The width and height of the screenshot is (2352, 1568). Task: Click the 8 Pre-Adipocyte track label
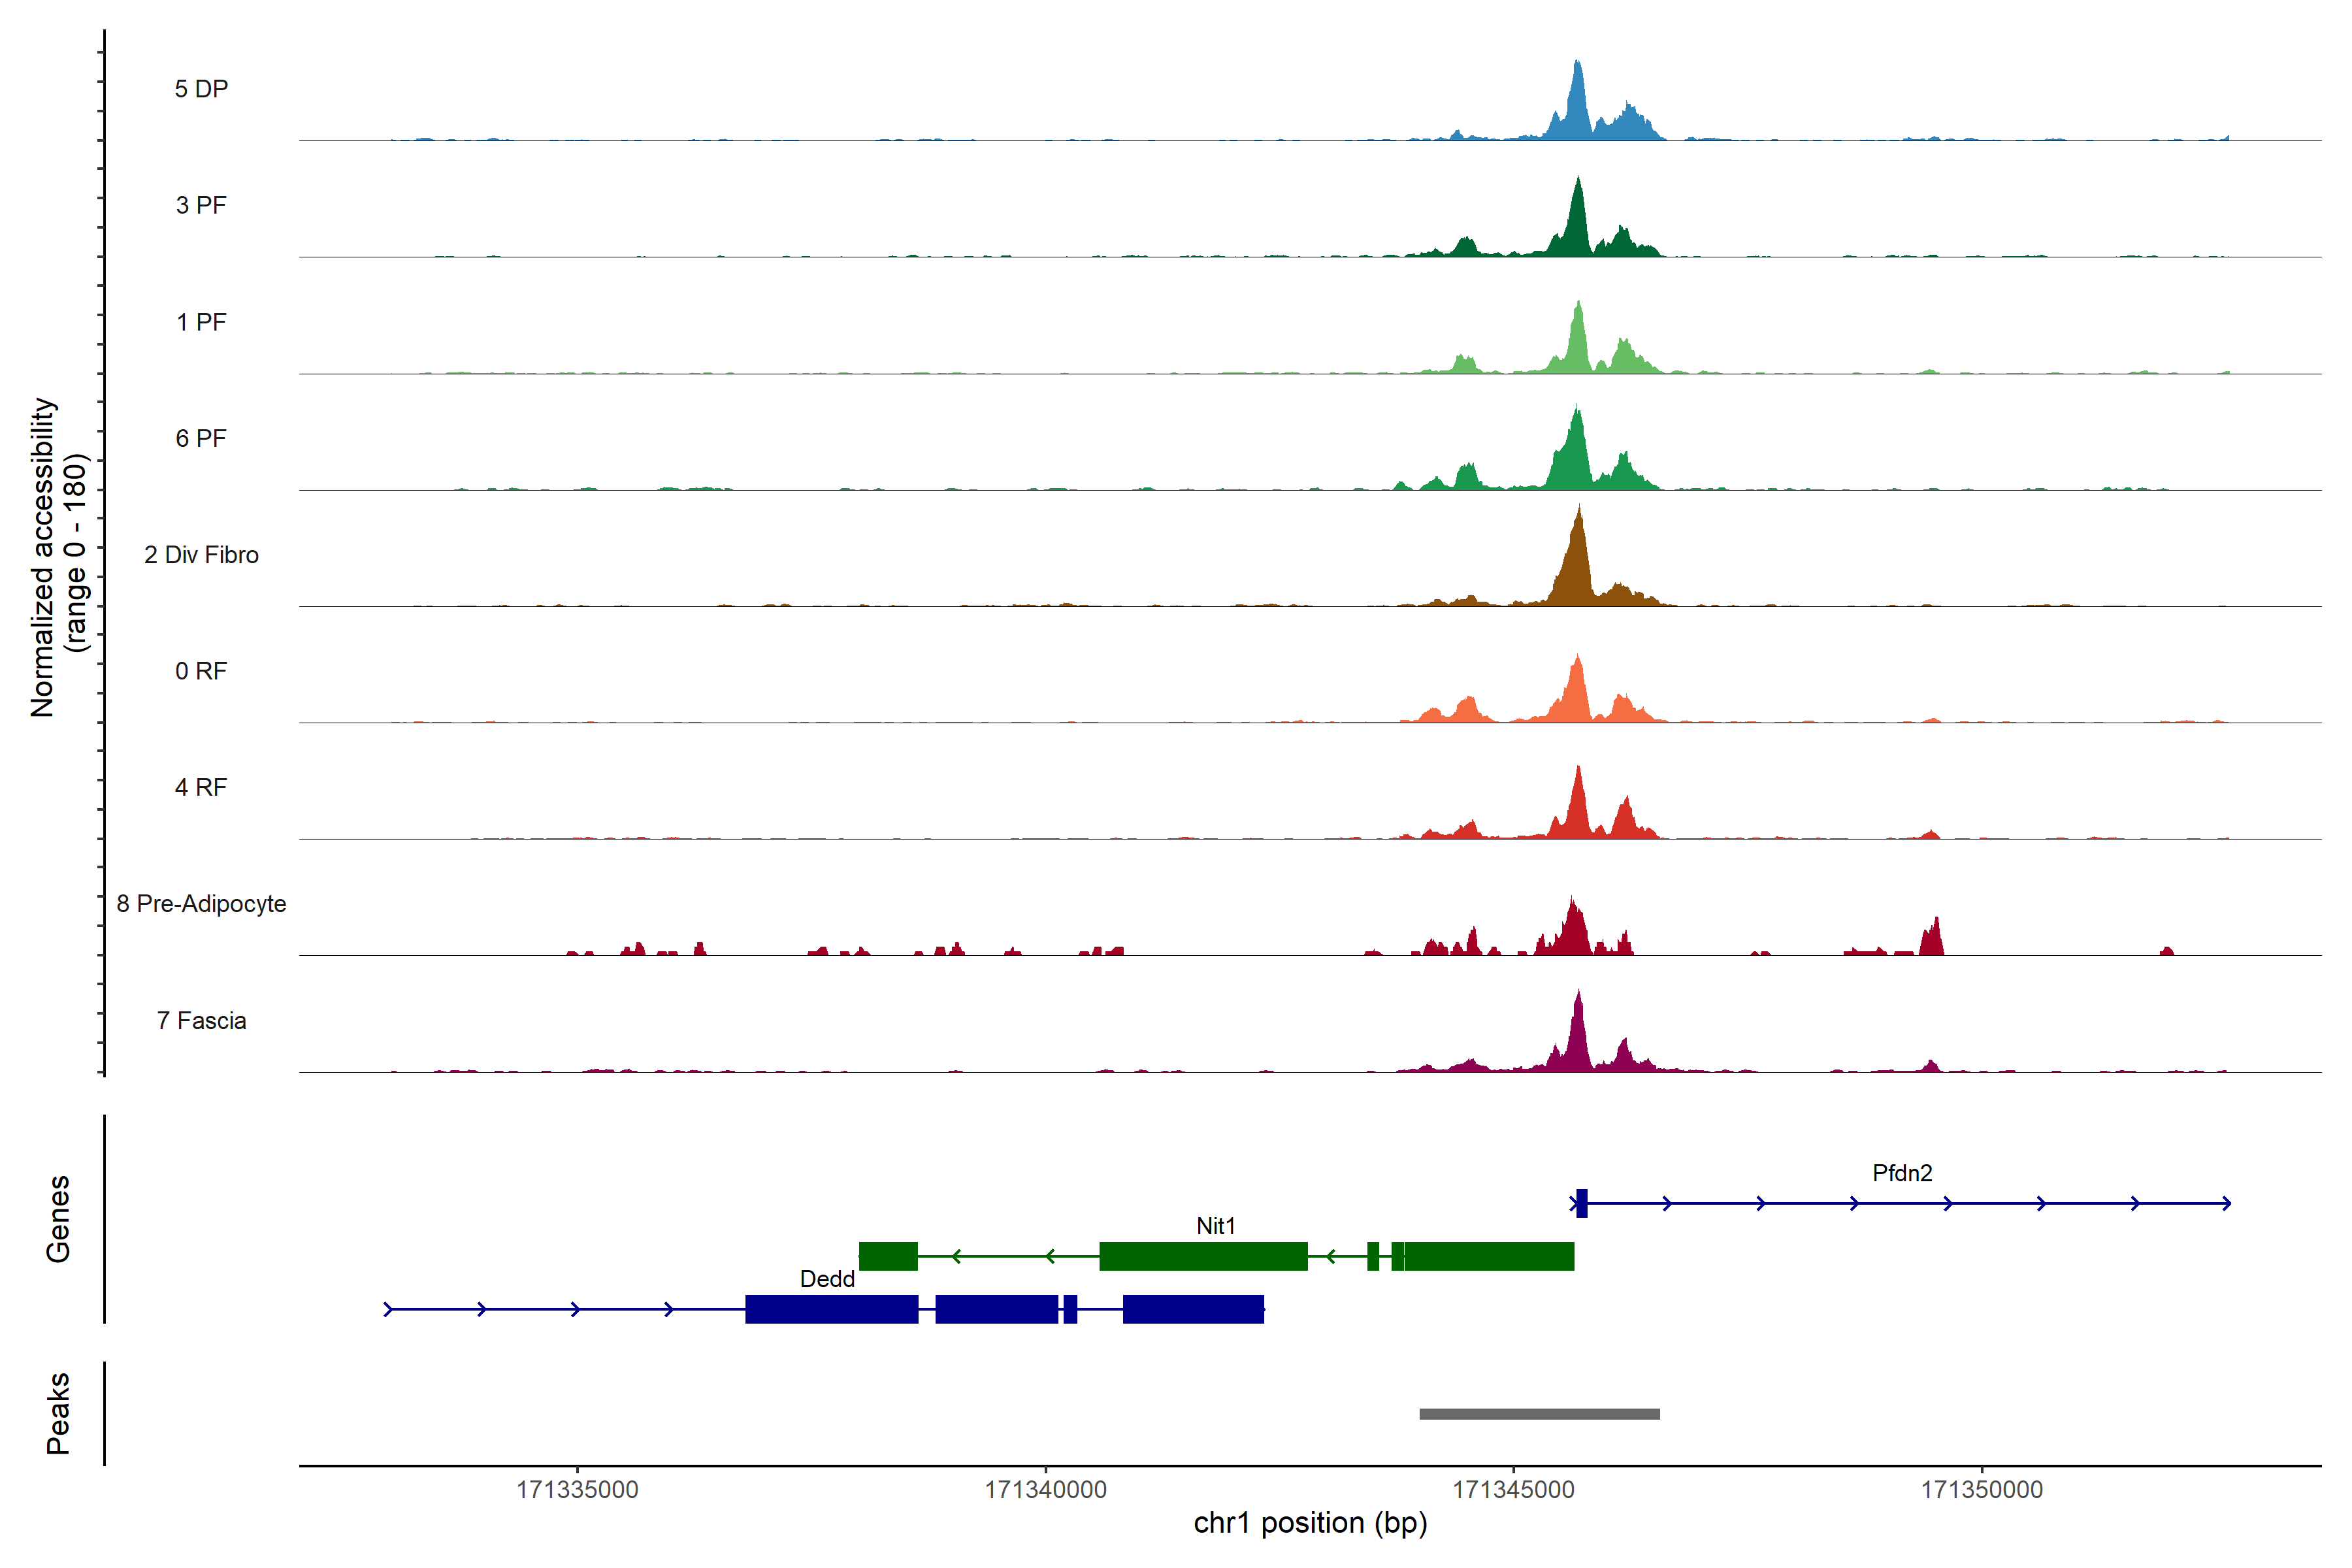pos(201,904)
